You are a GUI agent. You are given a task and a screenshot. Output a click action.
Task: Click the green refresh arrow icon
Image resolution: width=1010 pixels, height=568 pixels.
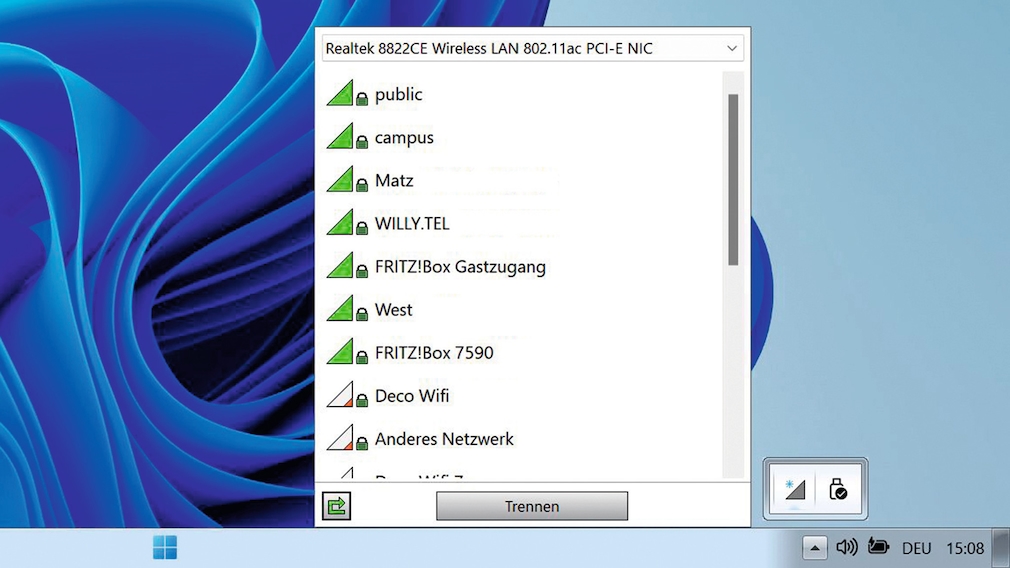click(x=337, y=506)
